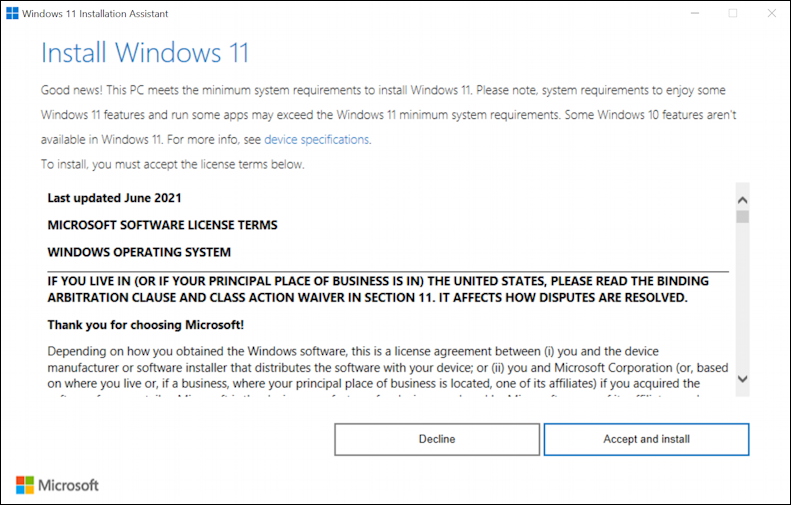791x505 pixels.
Task: Click the Microsoft logo at bottom
Action: coord(57,485)
